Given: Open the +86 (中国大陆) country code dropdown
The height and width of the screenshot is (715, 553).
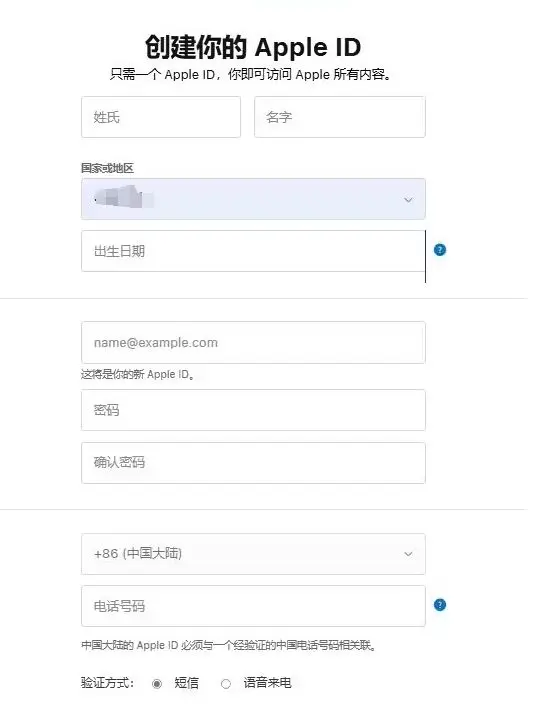Looking at the screenshot, I should 253,554.
